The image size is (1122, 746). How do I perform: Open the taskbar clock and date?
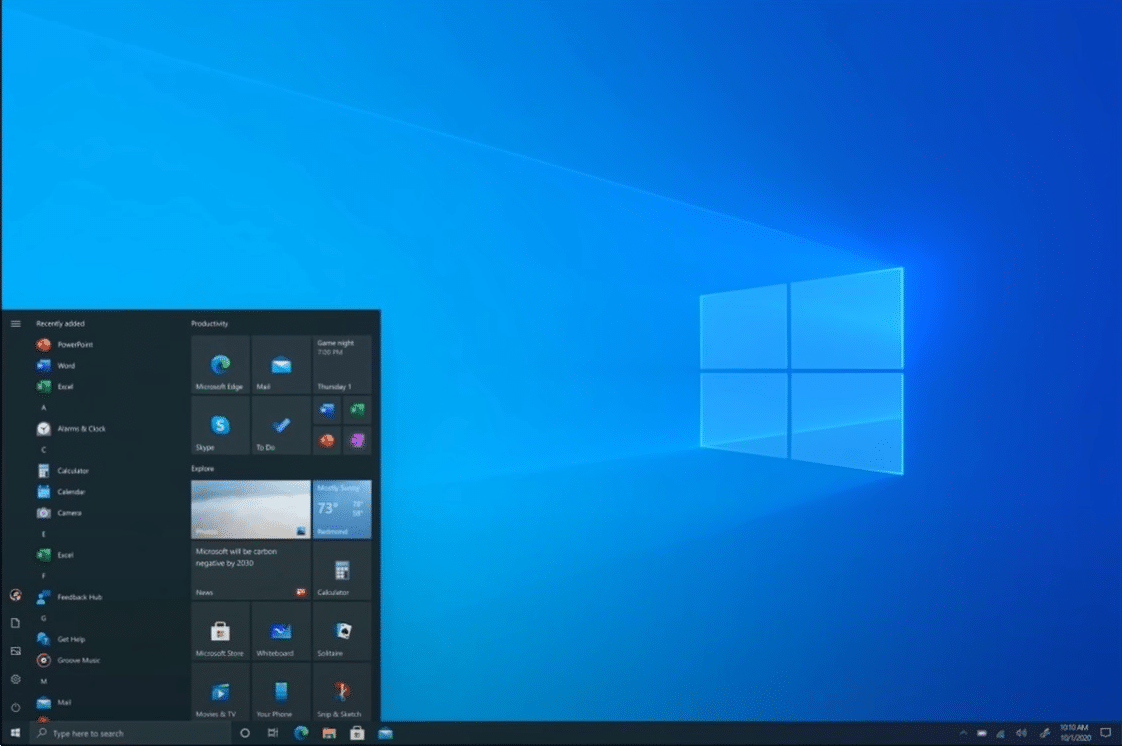1075,733
